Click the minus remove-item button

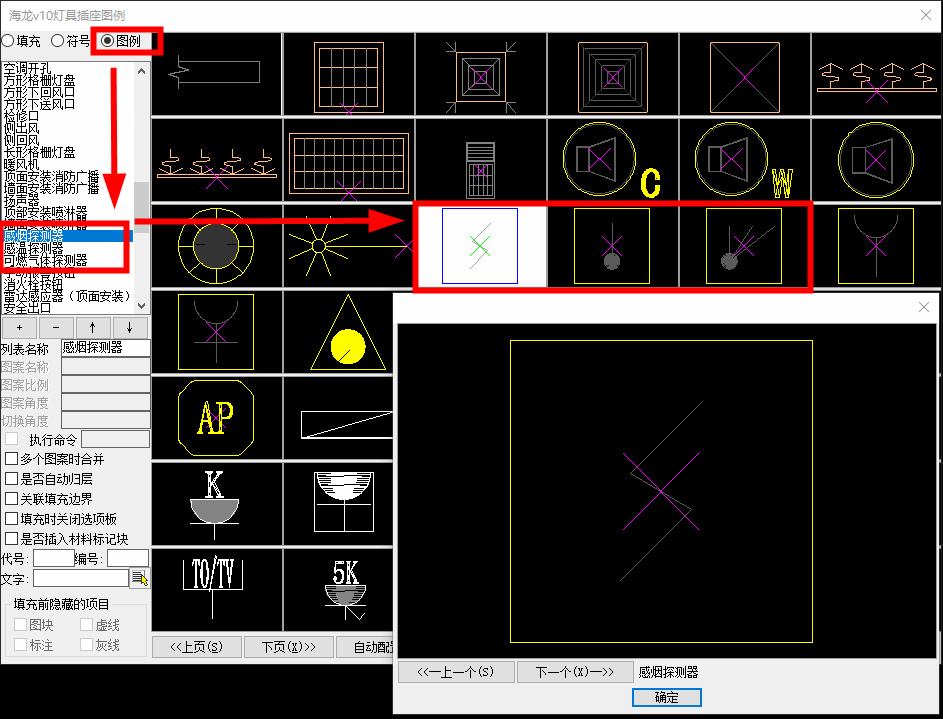click(x=56, y=328)
